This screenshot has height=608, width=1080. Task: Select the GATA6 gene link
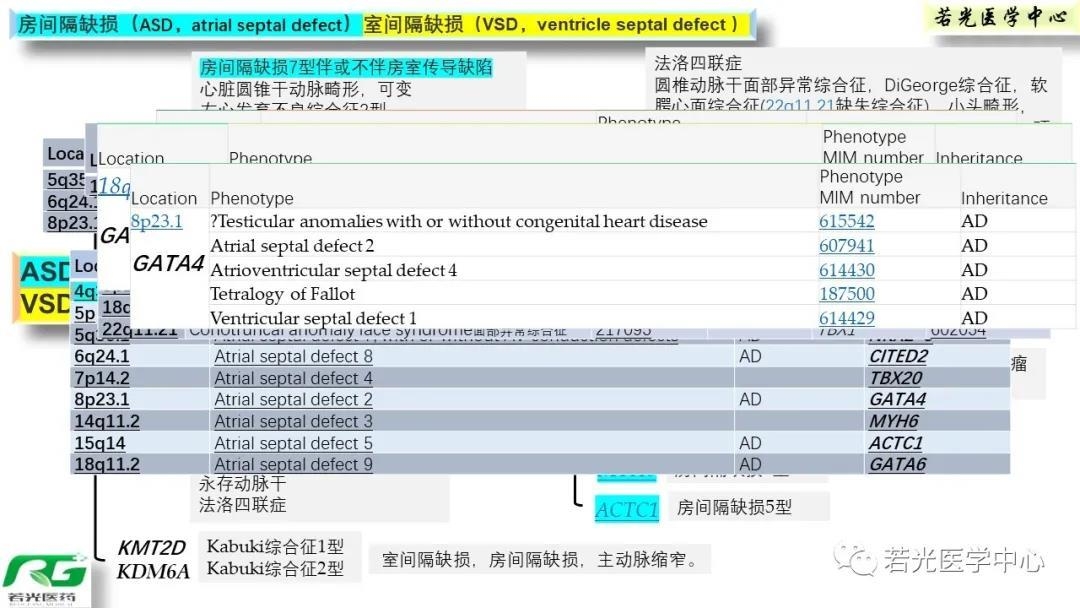(897, 465)
